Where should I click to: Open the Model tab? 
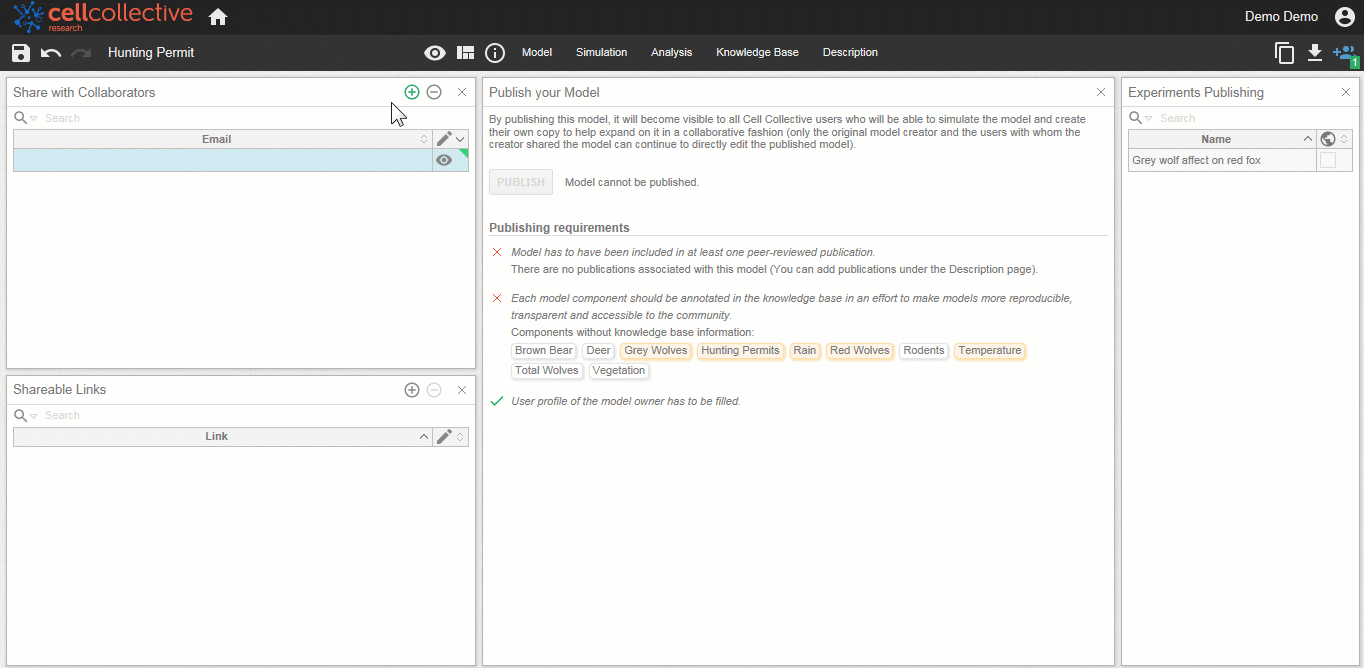click(x=537, y=52)
